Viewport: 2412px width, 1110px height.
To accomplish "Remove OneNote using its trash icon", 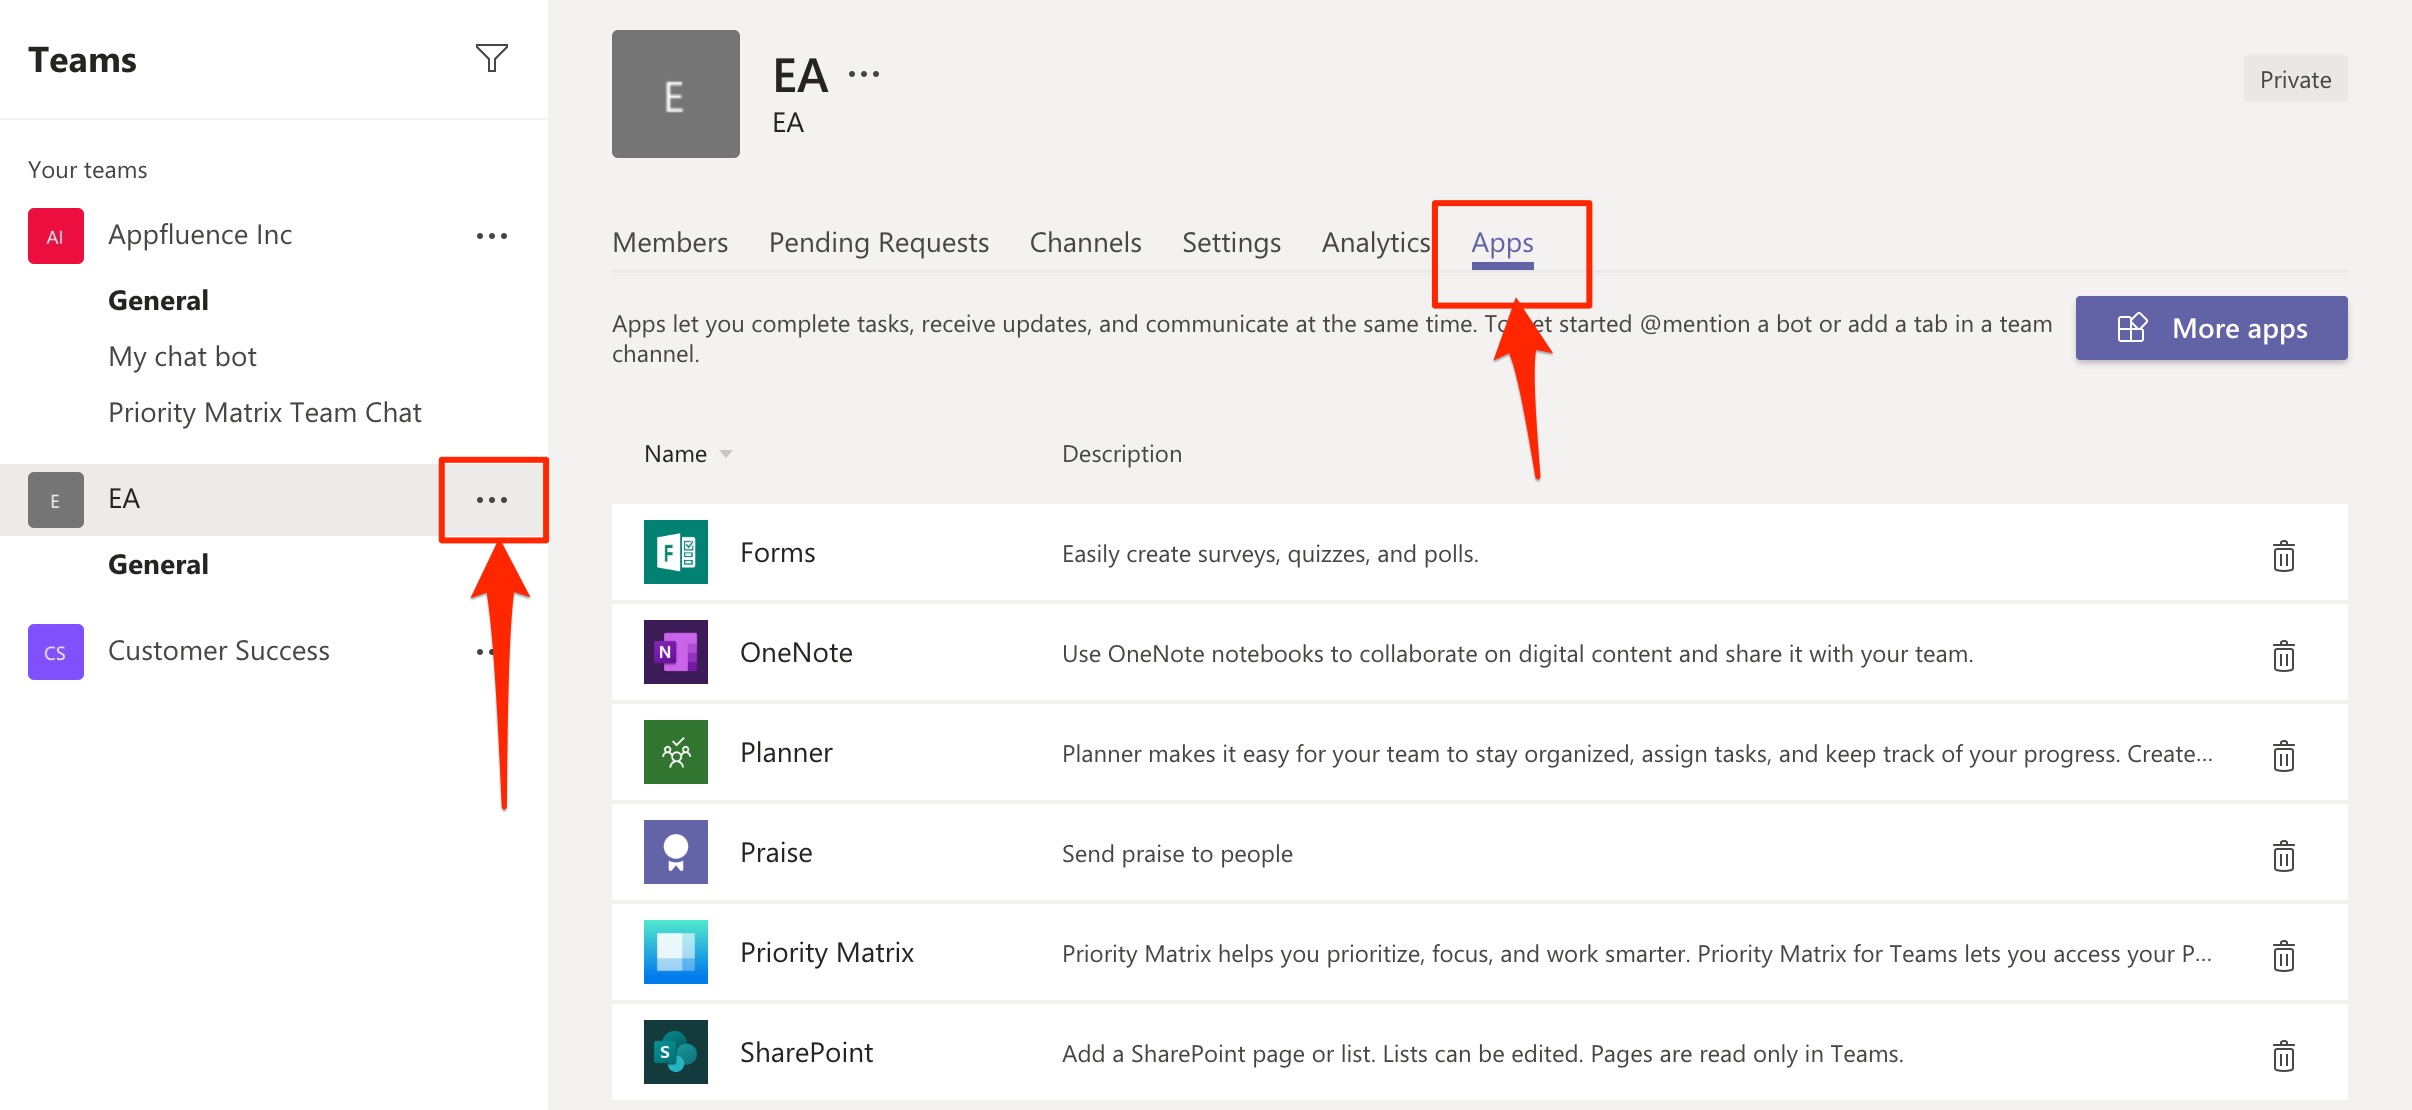I will point(2283,656).
